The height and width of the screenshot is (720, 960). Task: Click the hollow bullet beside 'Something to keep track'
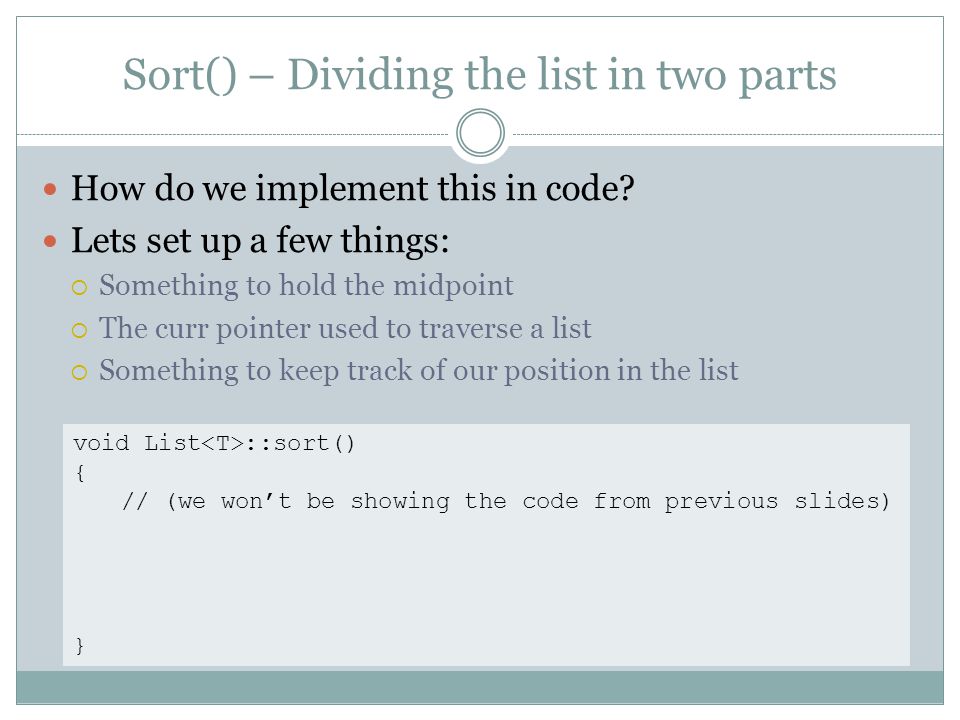pos(80,372)
